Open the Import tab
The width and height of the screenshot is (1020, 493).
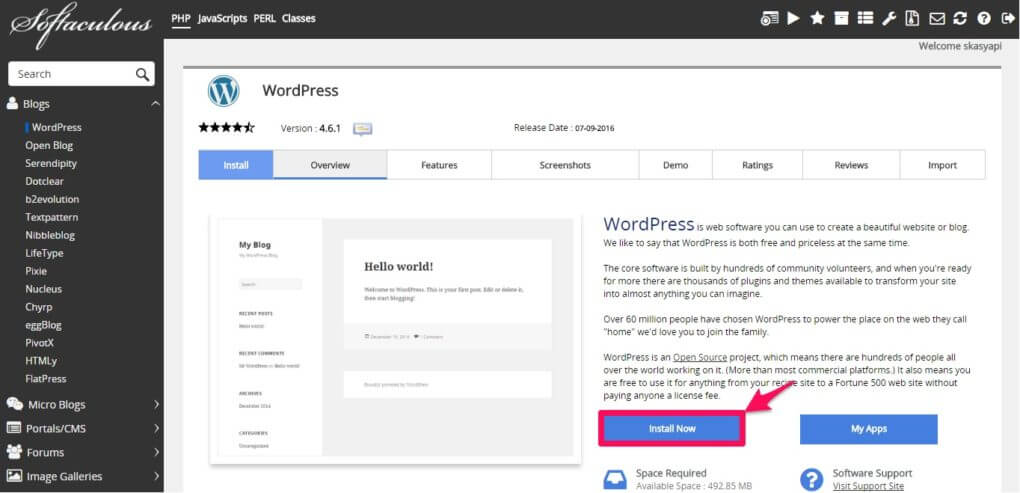(x=943, y=165)
